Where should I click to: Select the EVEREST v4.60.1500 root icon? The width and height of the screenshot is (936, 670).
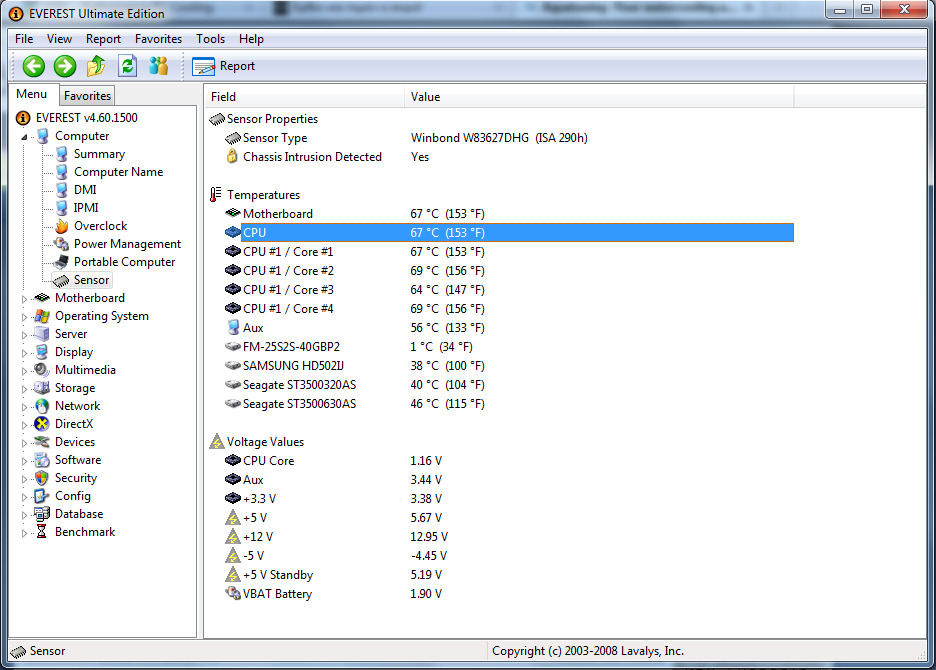23,118
